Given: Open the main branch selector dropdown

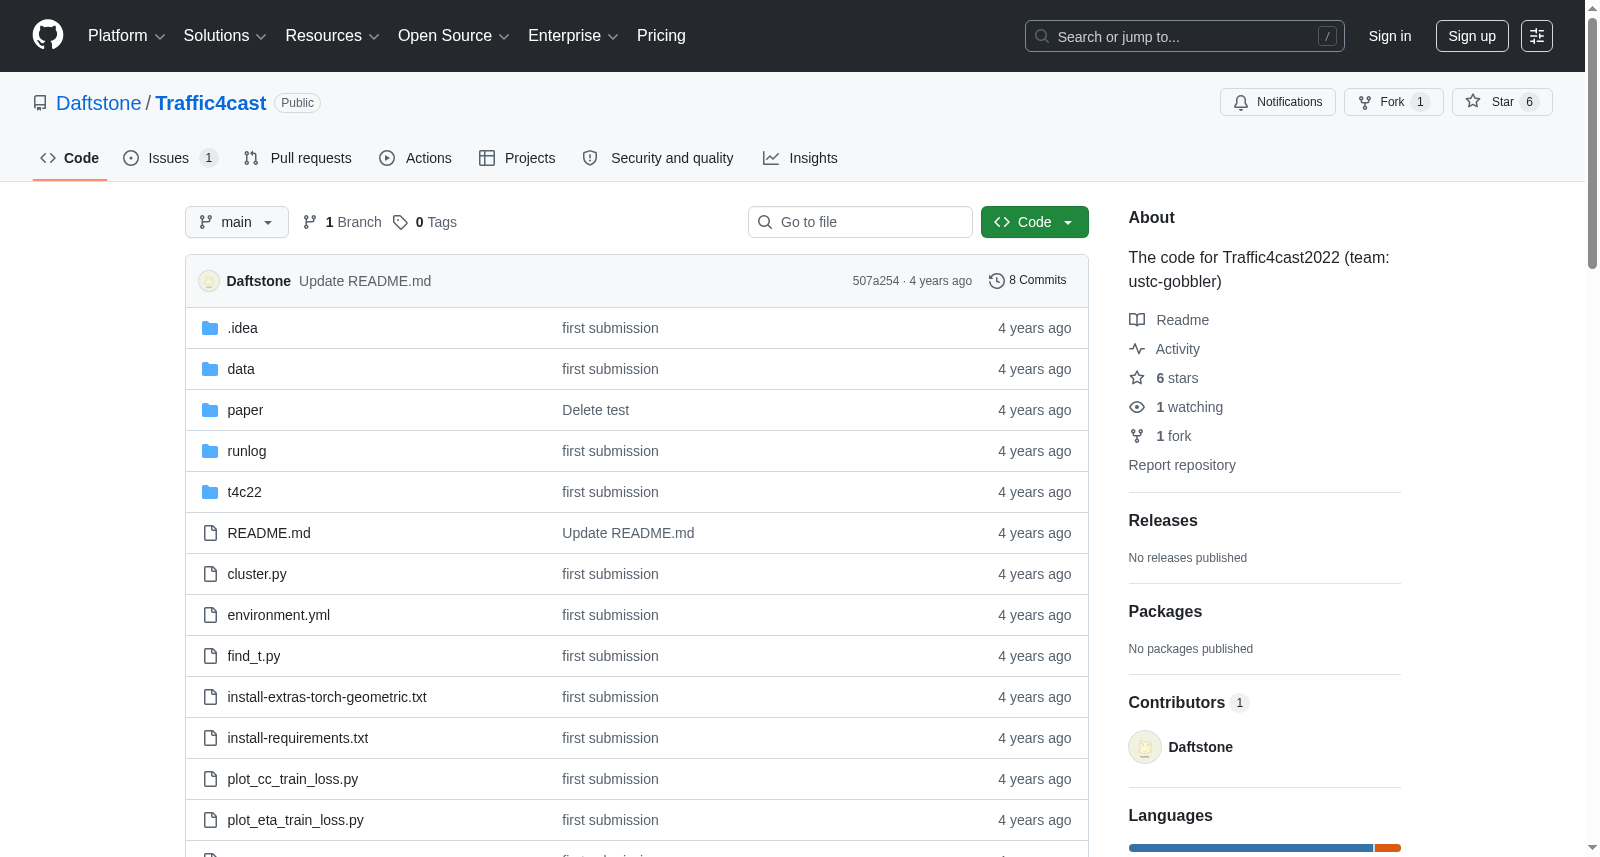Looking at the screenshot, I should 237,222.
